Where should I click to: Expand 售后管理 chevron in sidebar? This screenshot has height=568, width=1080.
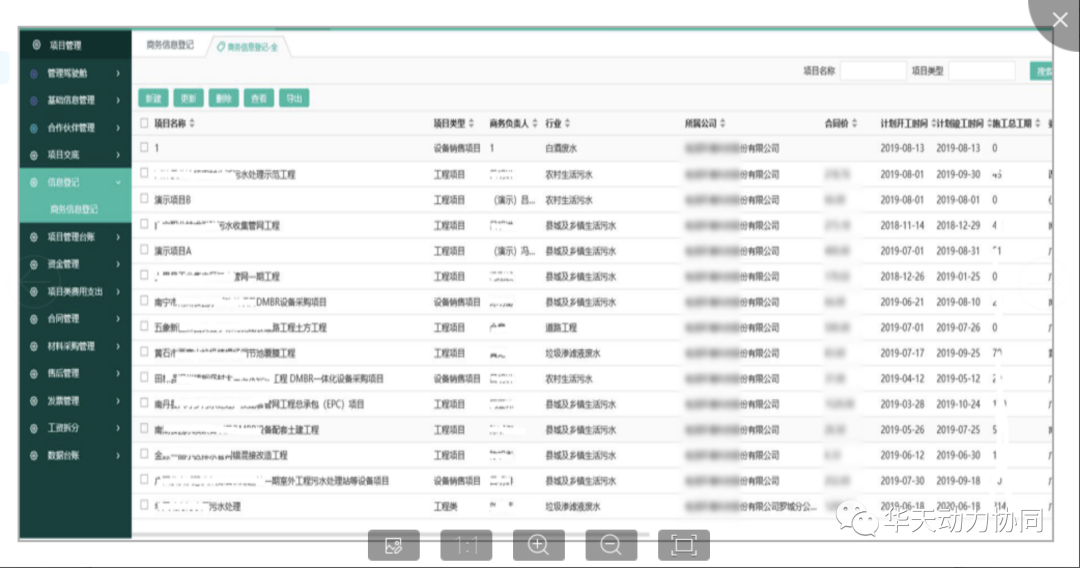[118, 374]
